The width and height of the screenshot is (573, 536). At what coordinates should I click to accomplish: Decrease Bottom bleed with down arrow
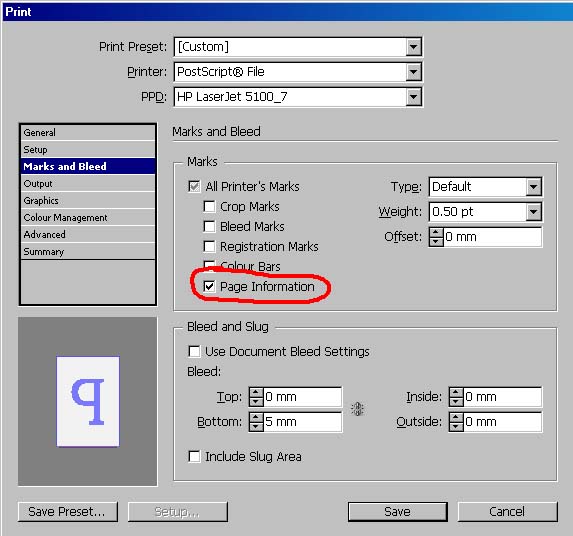click(x=256, y=426)
